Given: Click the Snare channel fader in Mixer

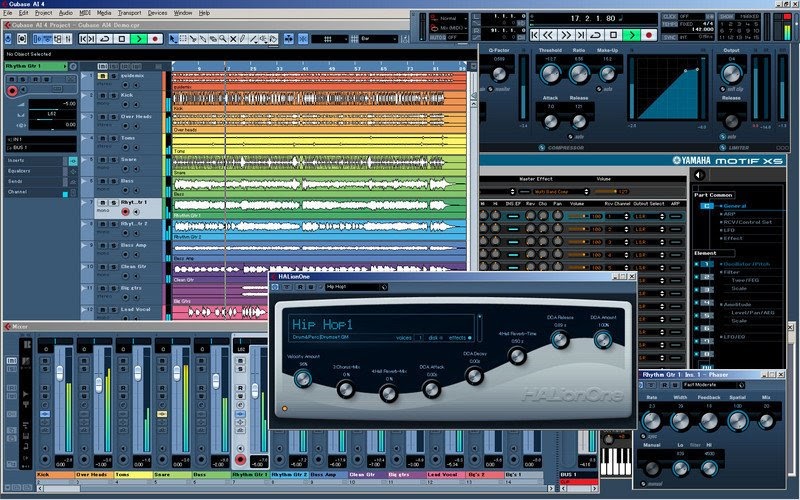Looking at the screenshot, I should pos(177,373).
